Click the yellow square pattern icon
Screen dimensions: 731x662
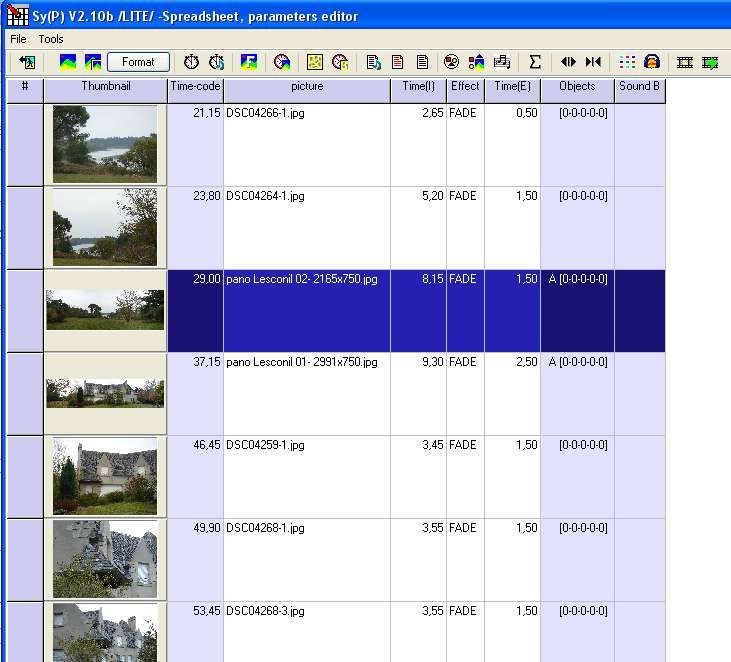click(315, 62)
